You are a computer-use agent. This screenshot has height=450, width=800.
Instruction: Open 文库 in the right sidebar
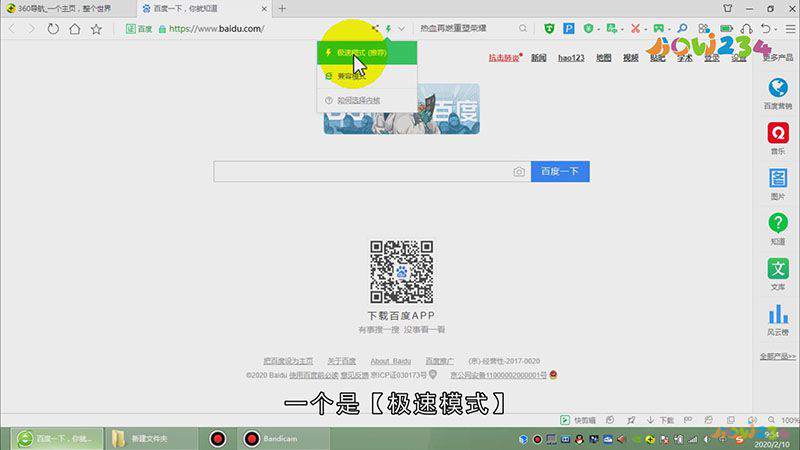[778, 274]
